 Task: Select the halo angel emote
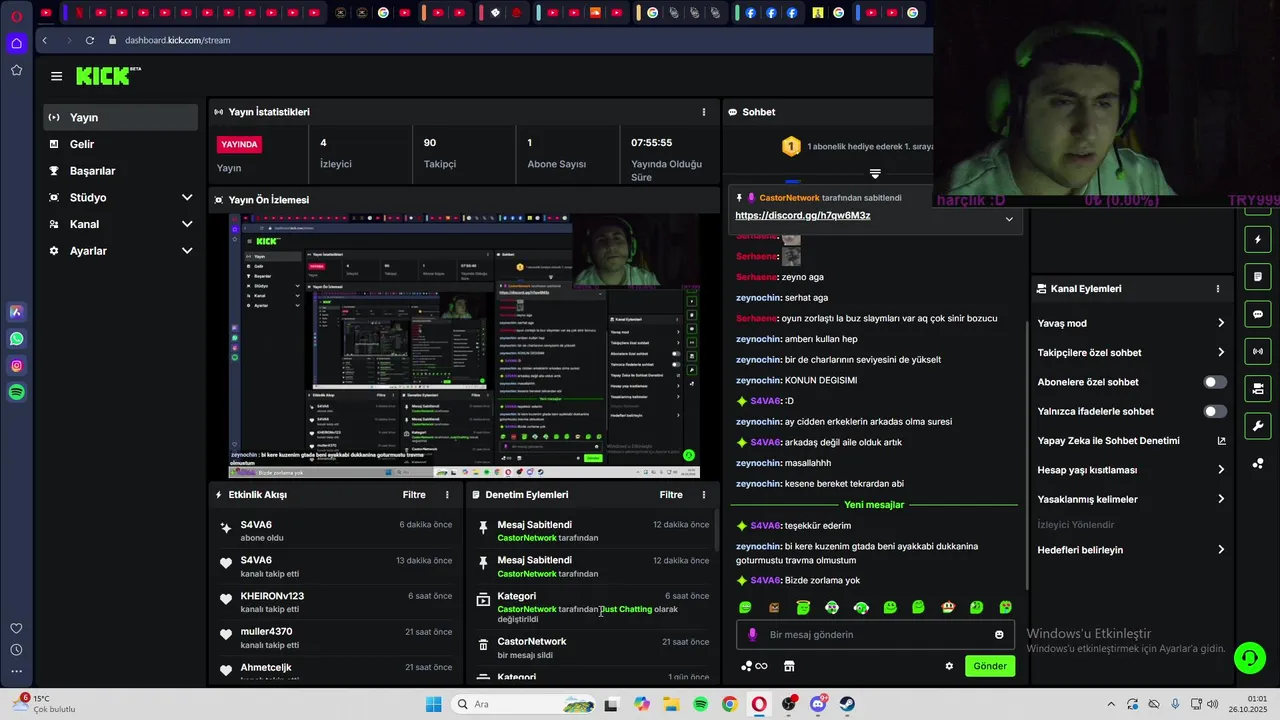click(x=803, y=607)
